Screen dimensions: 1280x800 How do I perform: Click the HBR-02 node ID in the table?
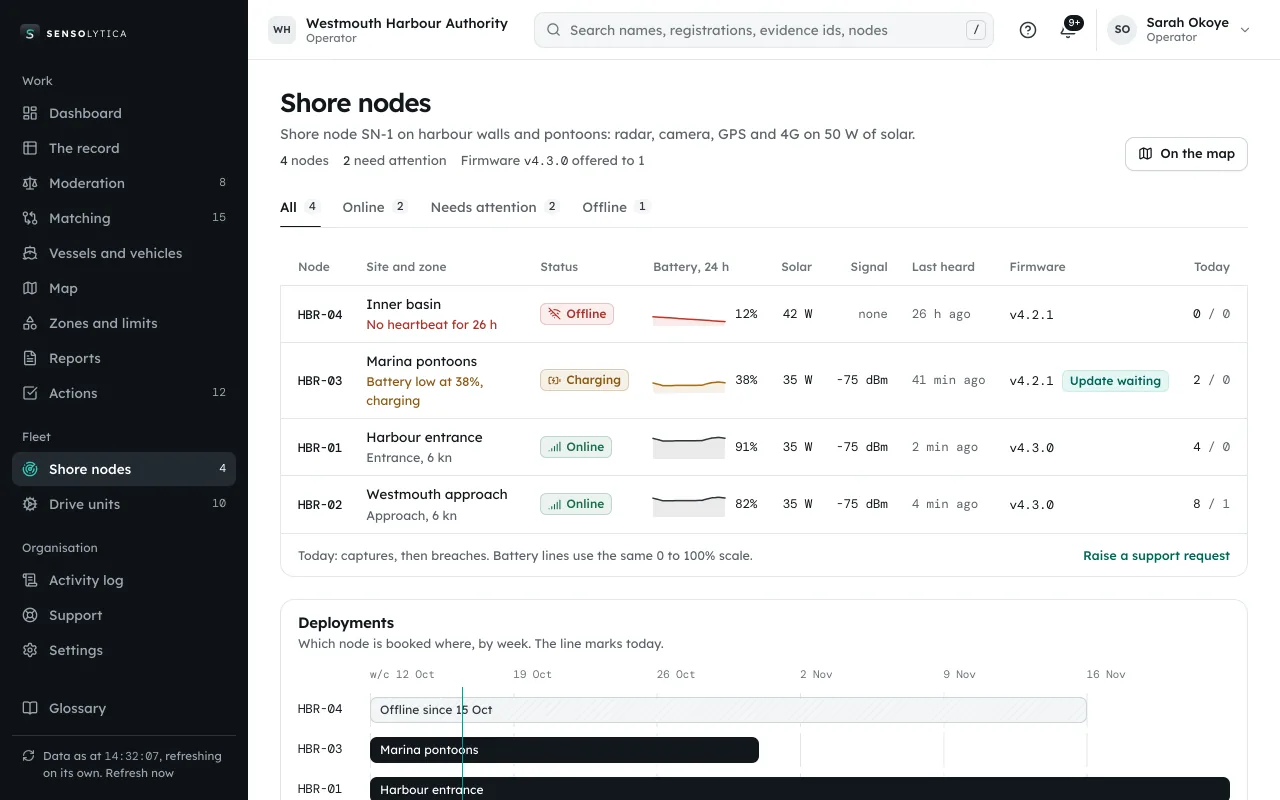pyautogui.click(x=320, y=504)
